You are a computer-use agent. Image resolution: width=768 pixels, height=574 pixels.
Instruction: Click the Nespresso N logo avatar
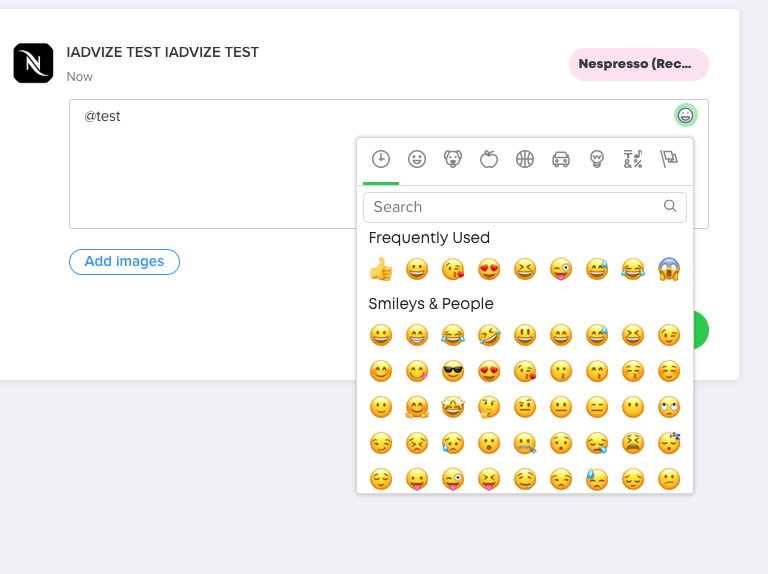point(33,63)
